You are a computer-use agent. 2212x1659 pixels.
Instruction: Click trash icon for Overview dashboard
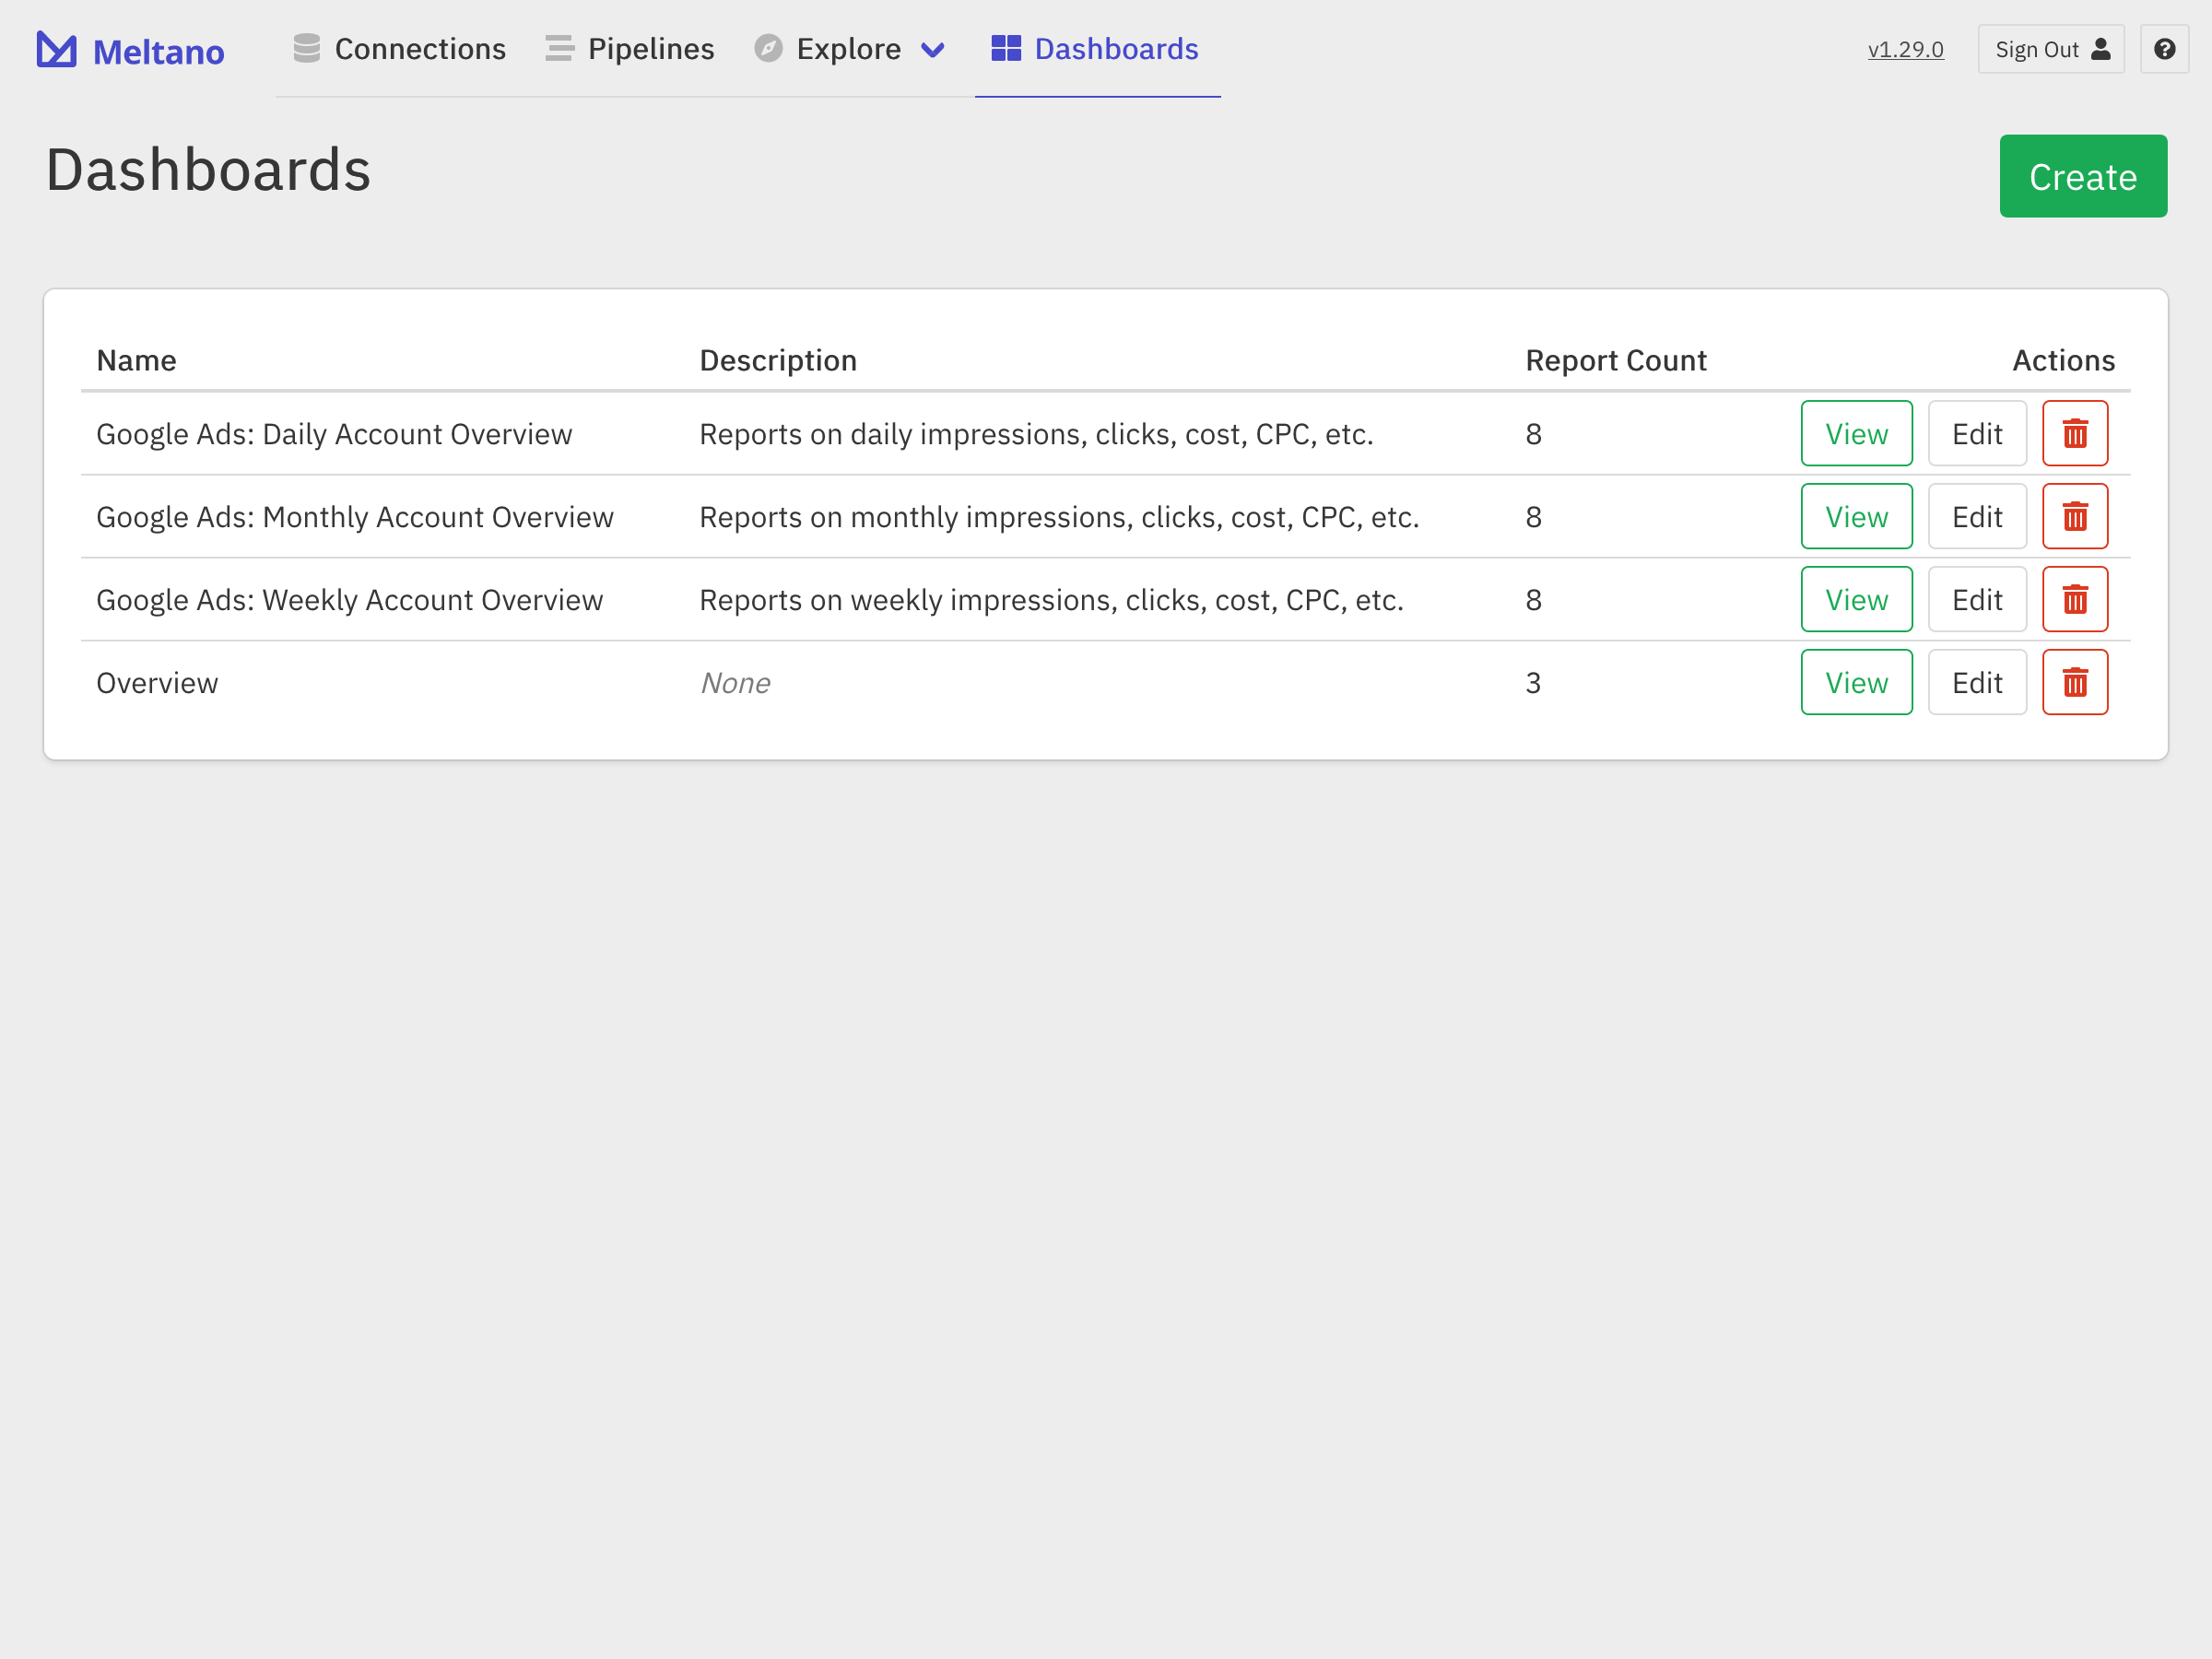point(2075,683)
